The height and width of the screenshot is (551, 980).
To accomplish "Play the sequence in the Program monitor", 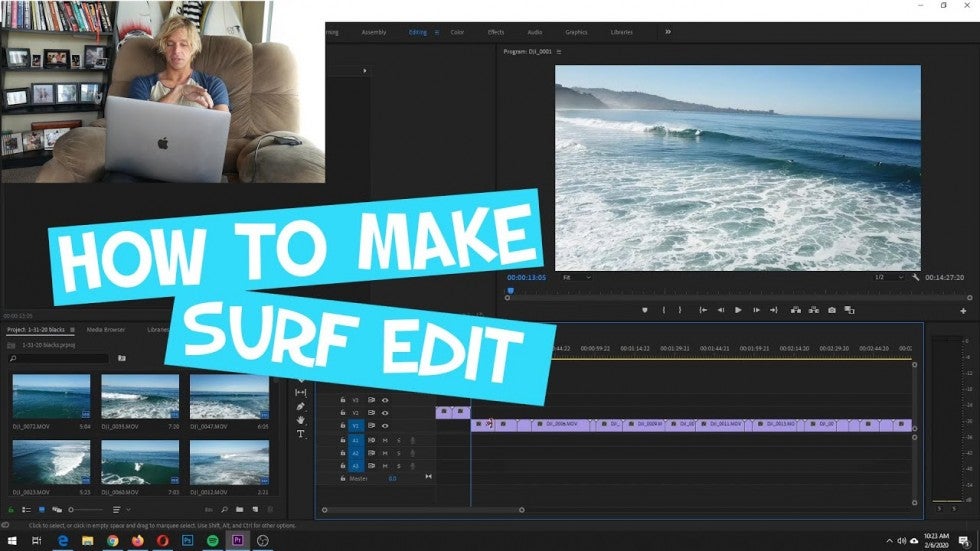I will (x=738, y=310).
